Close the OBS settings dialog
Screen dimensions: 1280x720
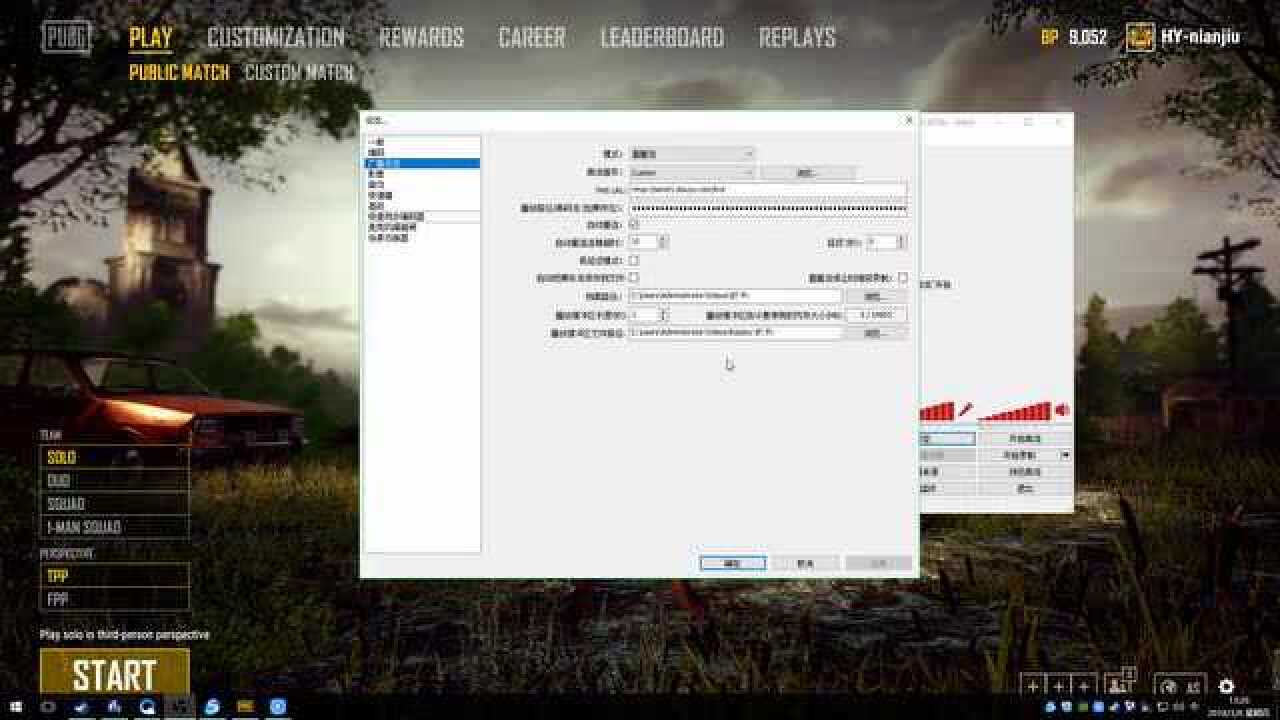coord(908,120)
